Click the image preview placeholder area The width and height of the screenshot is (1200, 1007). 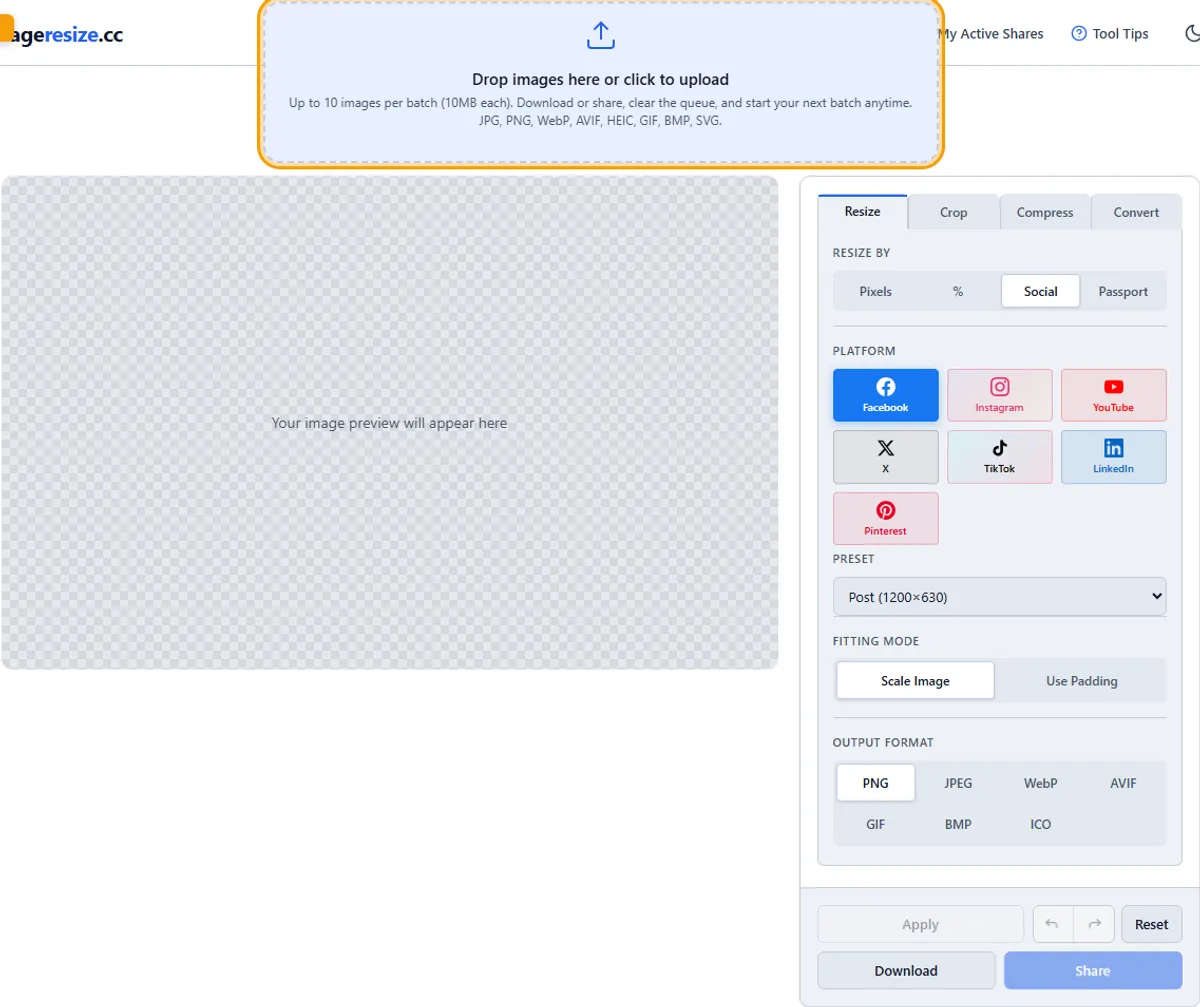(390, 423)
